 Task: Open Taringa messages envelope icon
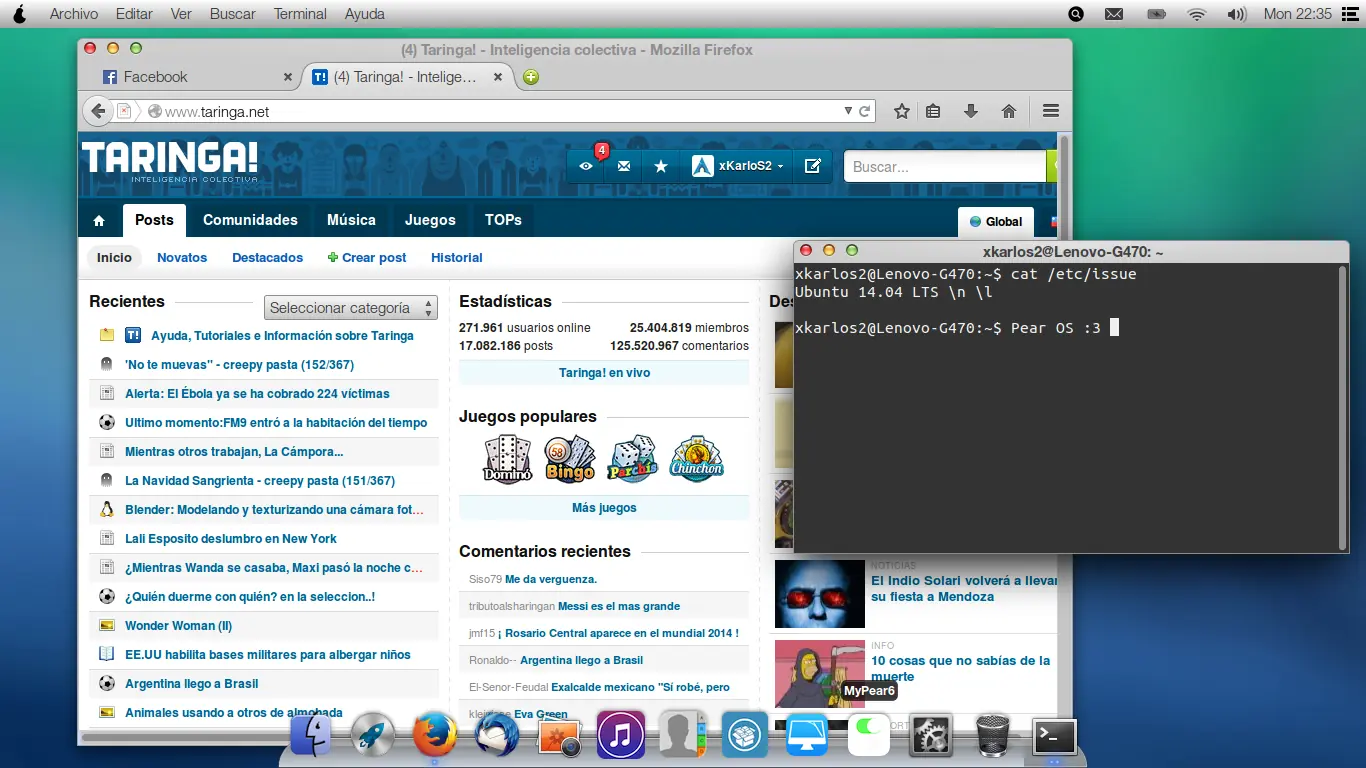coord(624,166)
